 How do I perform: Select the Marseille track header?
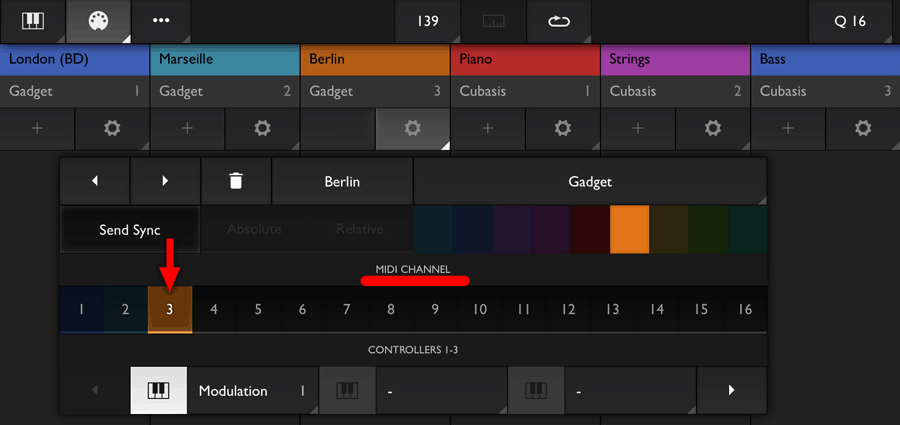pyautogui.click(x=225, y=60)
